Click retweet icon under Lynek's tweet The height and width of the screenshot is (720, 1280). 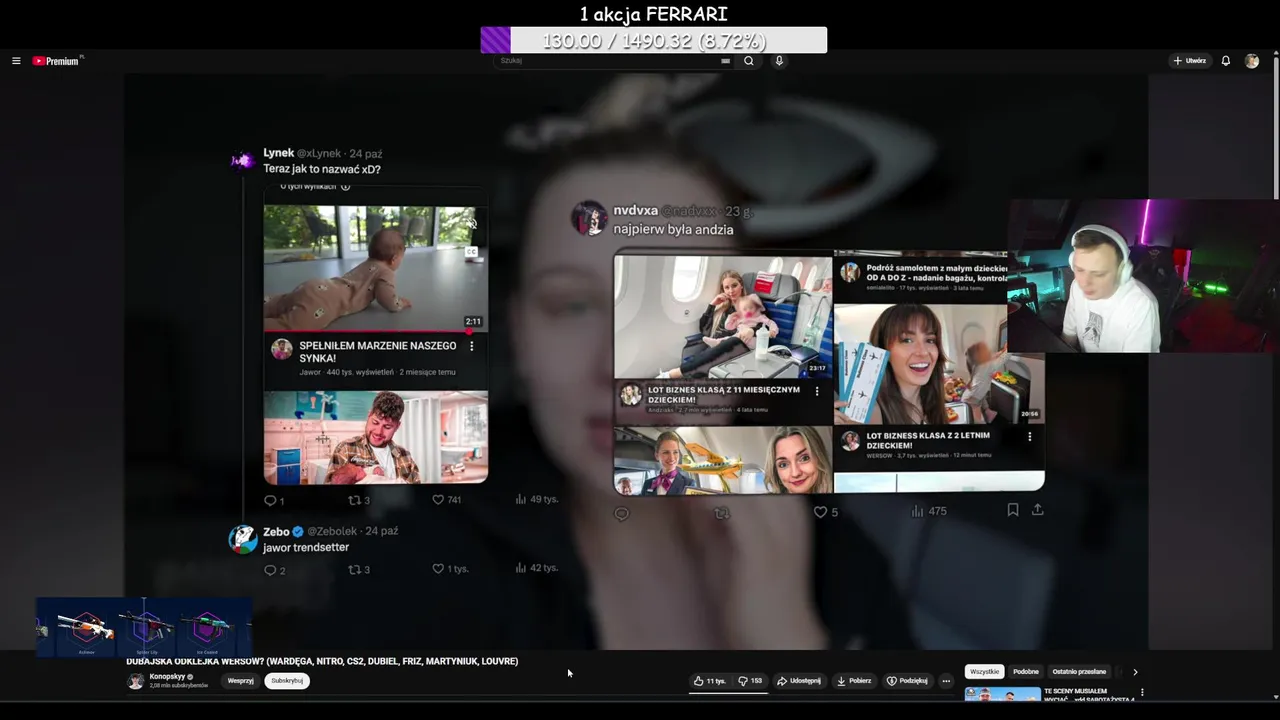click(354, 500)
